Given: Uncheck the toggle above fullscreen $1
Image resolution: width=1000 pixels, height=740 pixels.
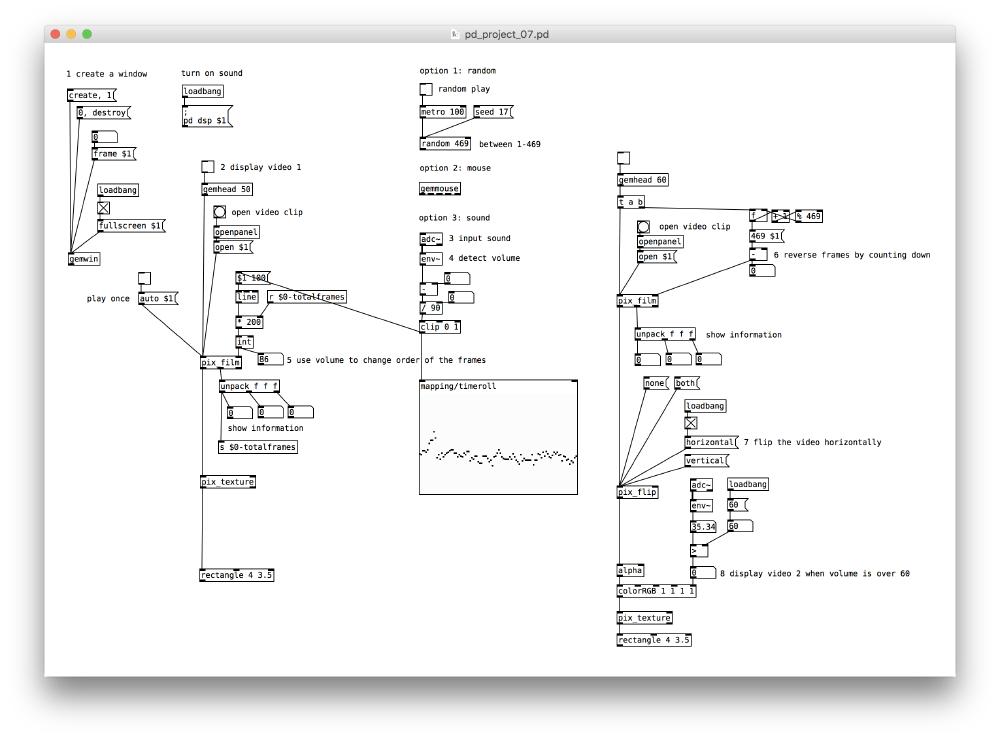Looking at the screenshot, I should (x=103, y=208).
